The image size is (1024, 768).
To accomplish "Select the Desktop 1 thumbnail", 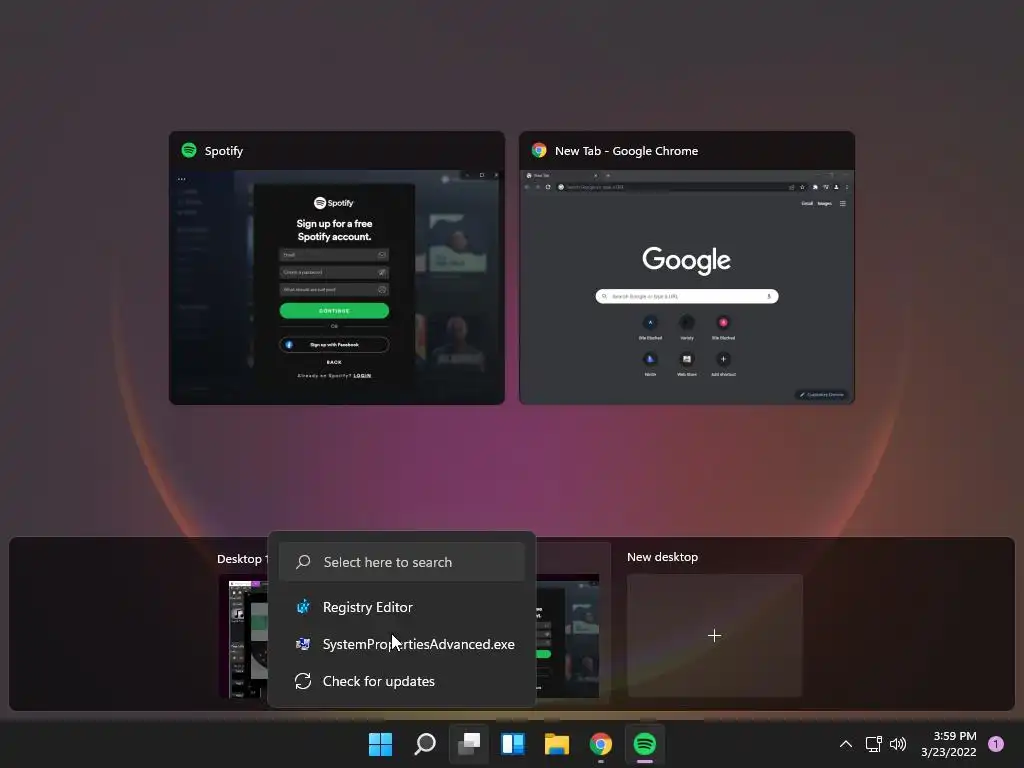I will click(x=243, y=635).
